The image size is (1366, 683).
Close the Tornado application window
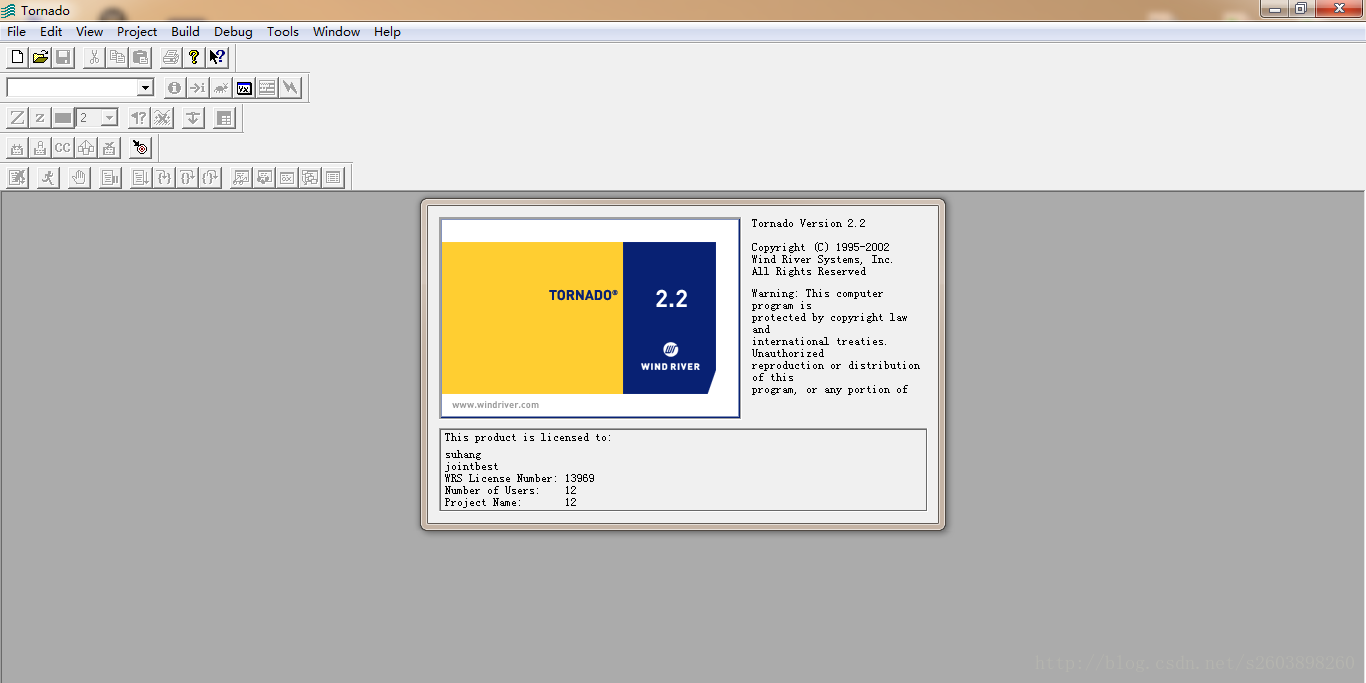(x=1337, y=9)
